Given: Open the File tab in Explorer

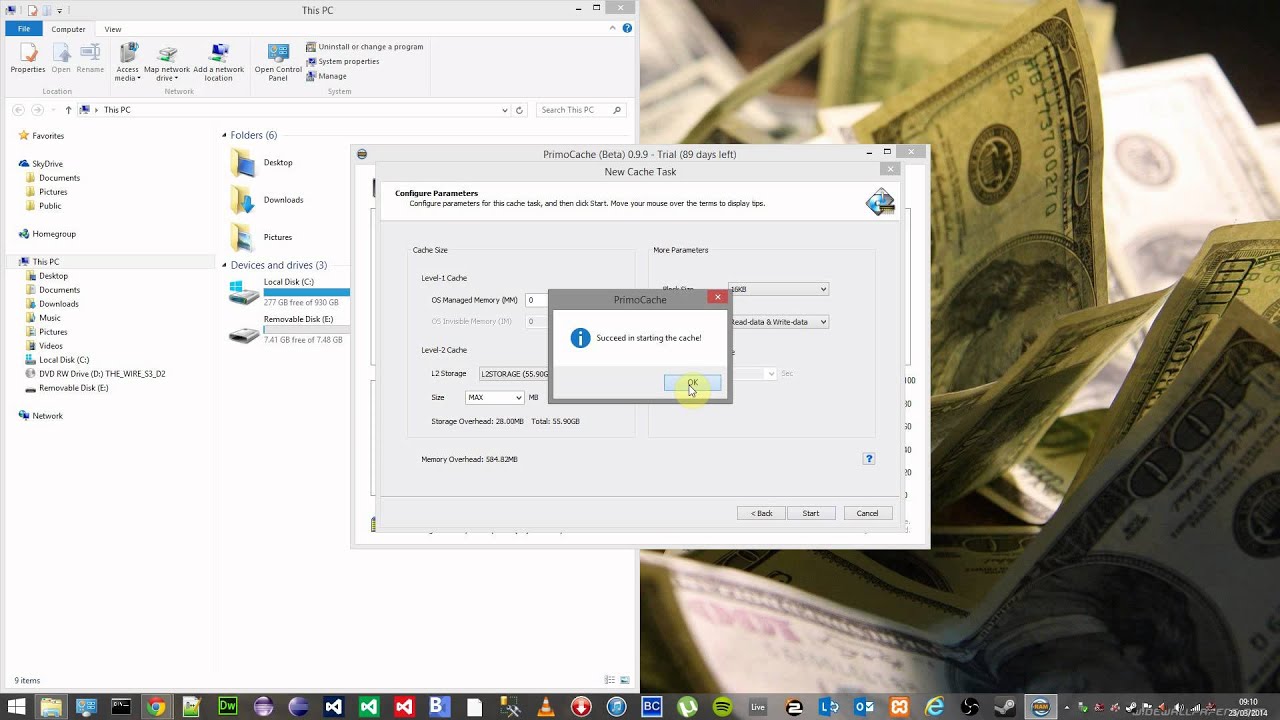Looking at the screenshot, I should [x=24, y=29].
